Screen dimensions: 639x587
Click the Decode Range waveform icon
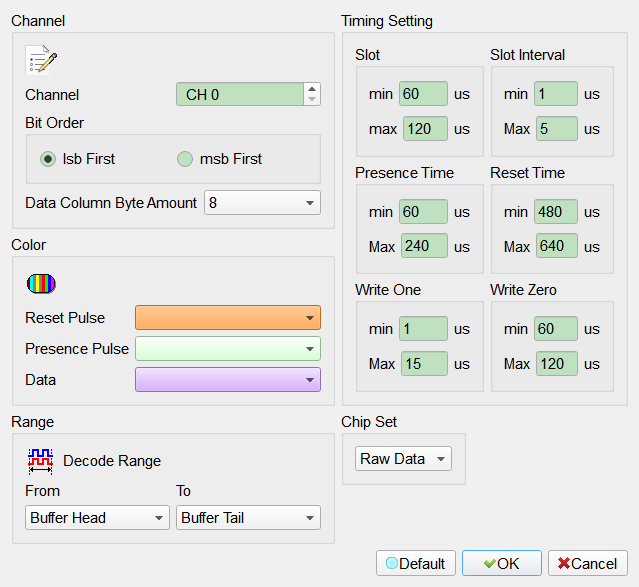click(x=40, y=461)
